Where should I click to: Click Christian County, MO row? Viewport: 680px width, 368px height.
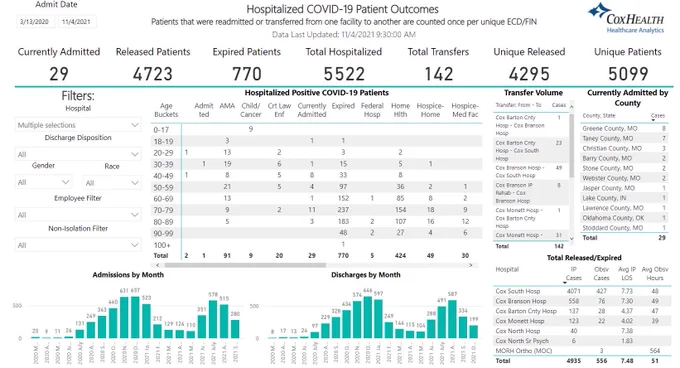click(x=624, y=148)
